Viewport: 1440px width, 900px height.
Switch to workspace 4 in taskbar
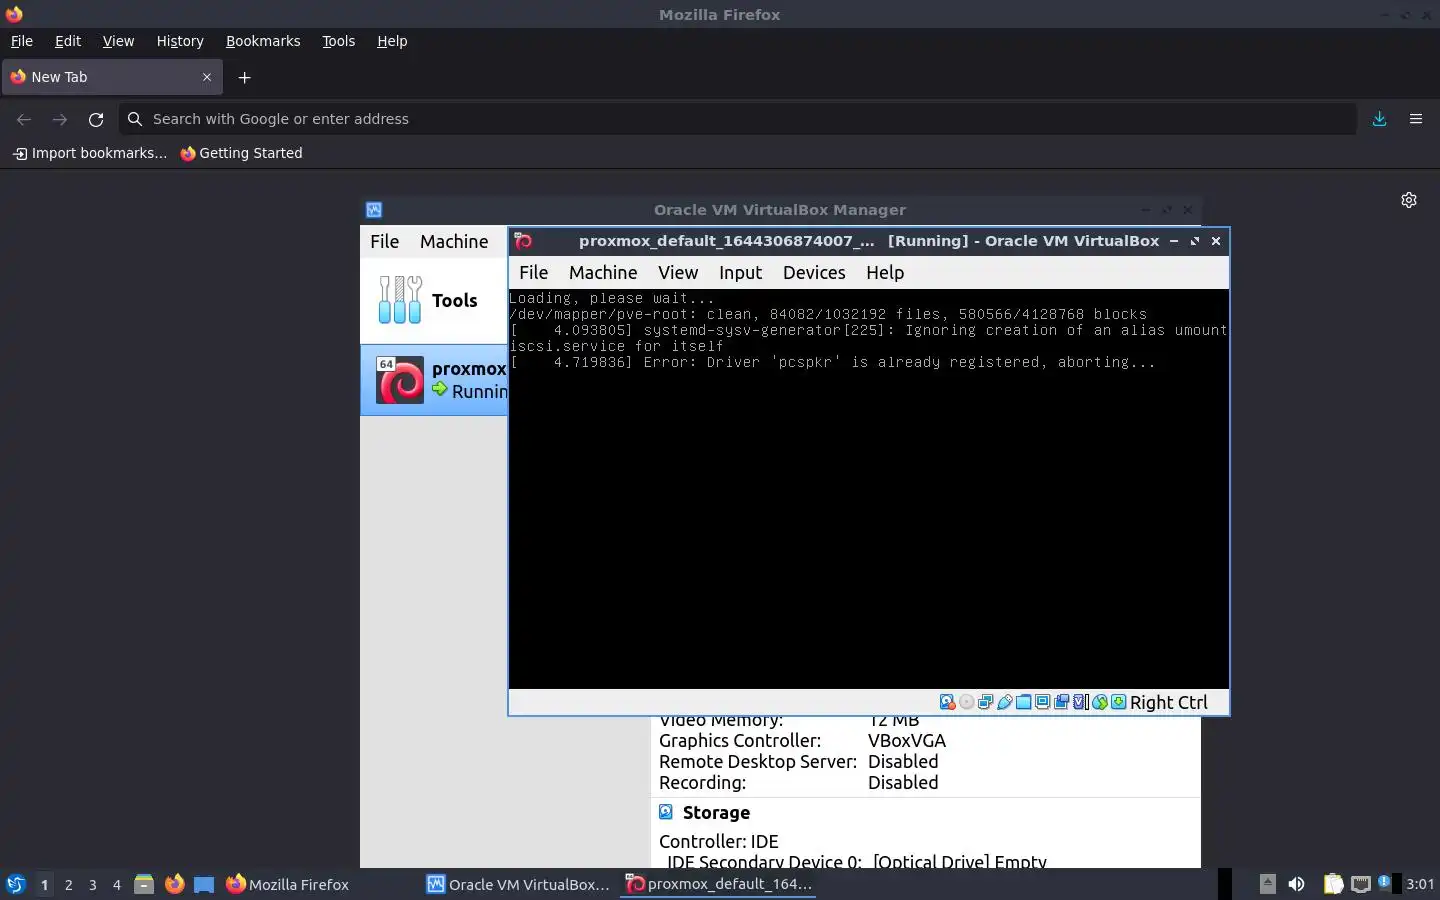pyautogui.click(x=117, y=885)
